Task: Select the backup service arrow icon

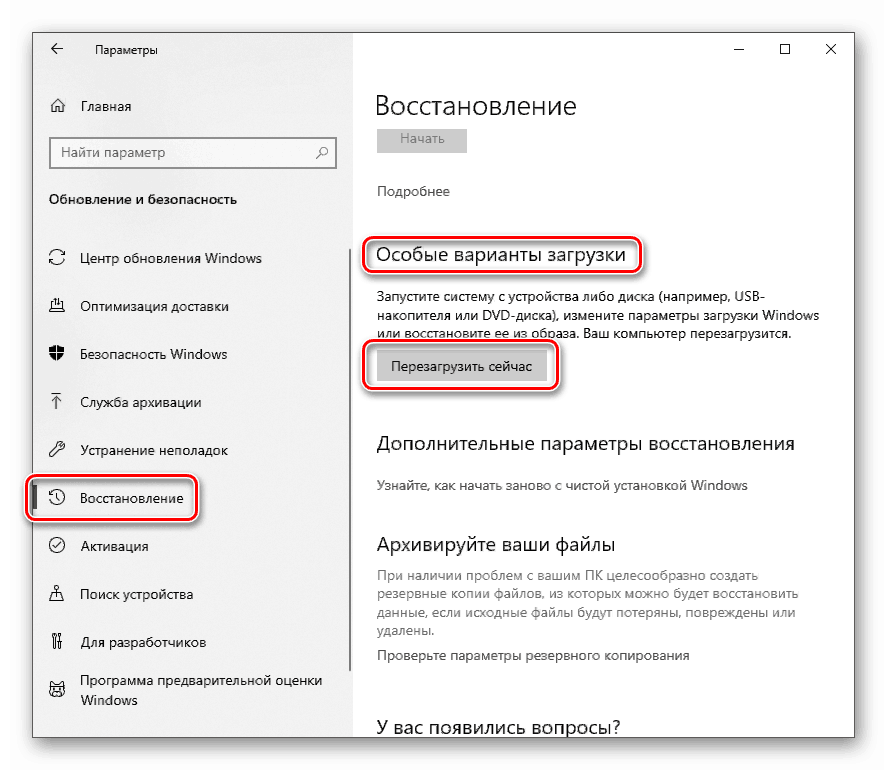Action: pos(56,402)
